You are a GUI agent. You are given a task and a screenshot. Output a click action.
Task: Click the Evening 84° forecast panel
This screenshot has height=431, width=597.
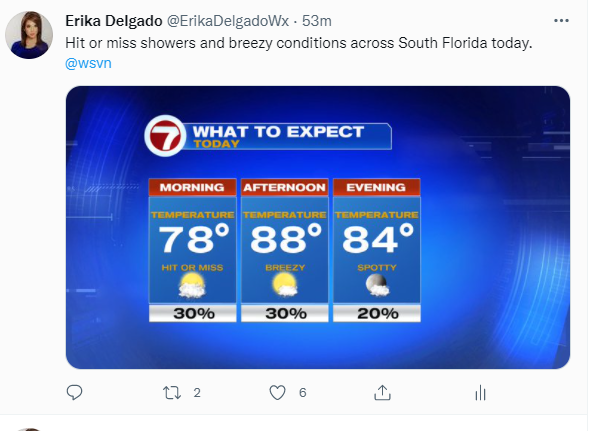click(377, 250)
